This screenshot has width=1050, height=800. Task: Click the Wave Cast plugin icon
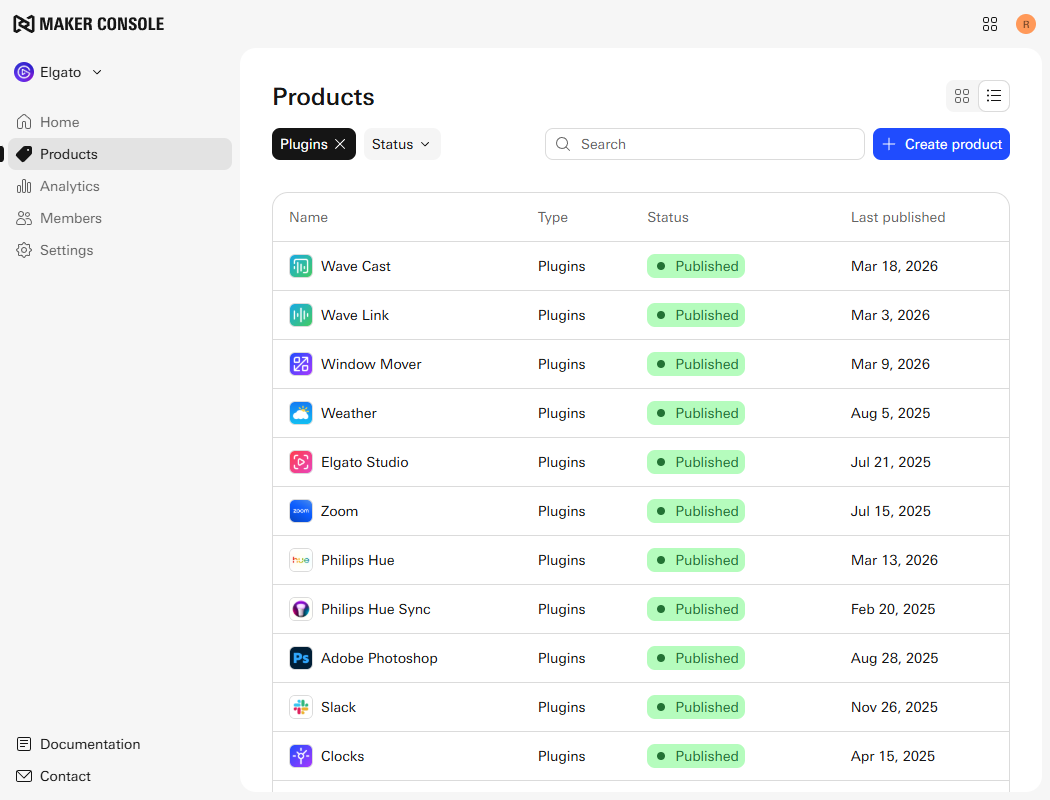tap(301, 266)
